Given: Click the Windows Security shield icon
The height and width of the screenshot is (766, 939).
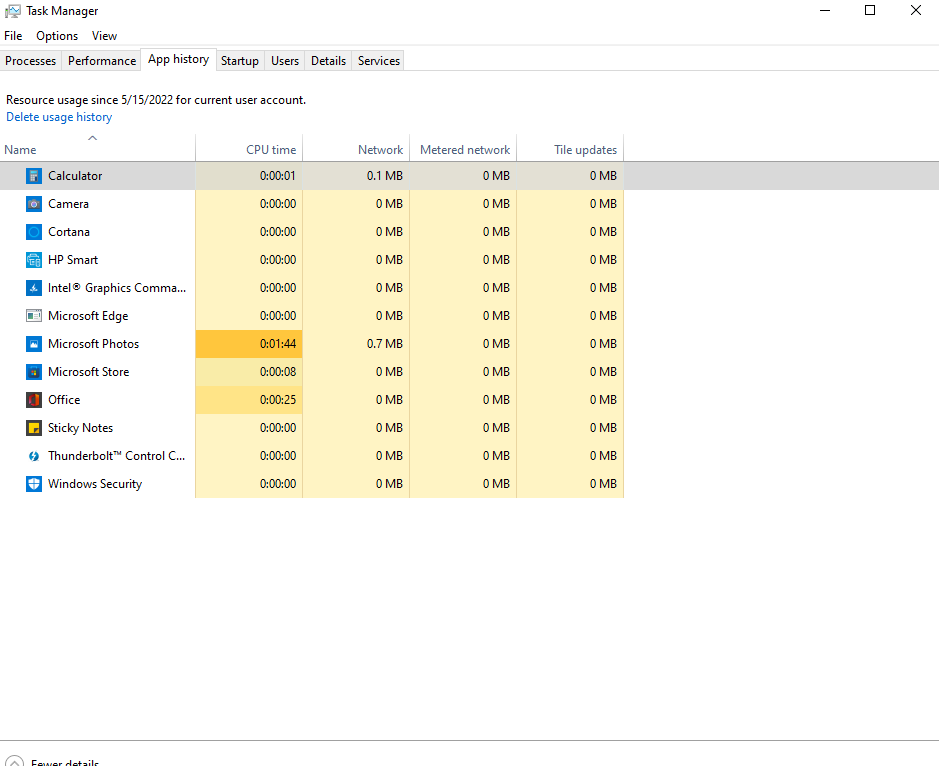Looking at the screenshot, I should pos(34,484).
